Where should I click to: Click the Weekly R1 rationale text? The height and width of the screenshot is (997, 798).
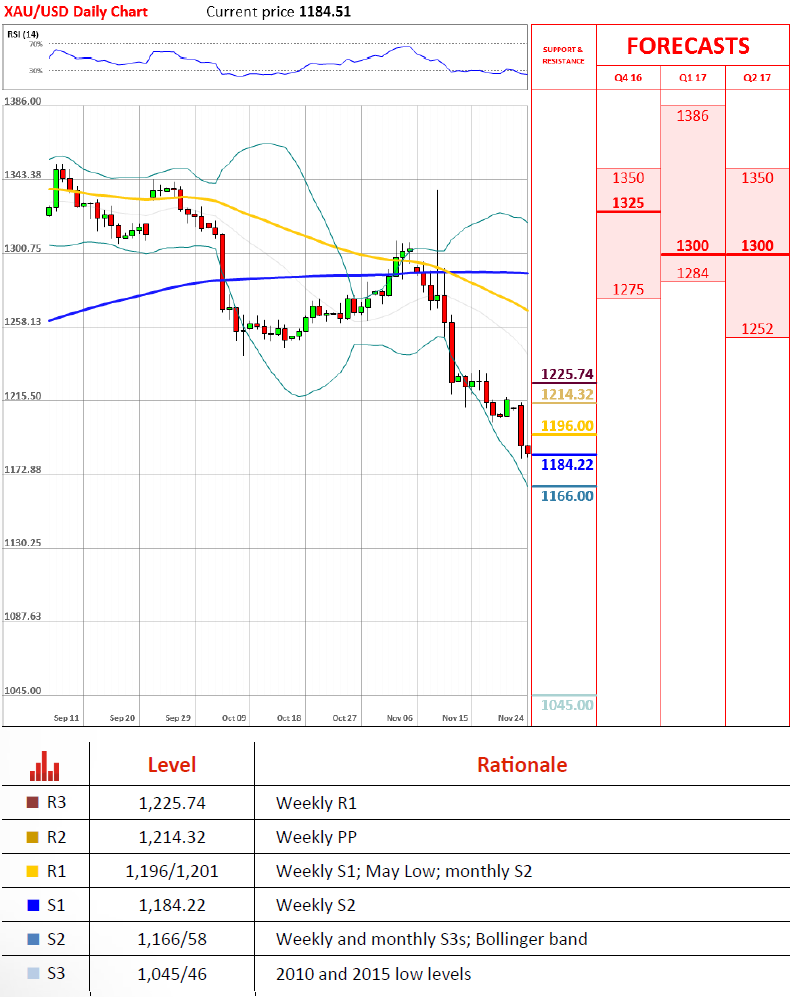coord(316,803)
